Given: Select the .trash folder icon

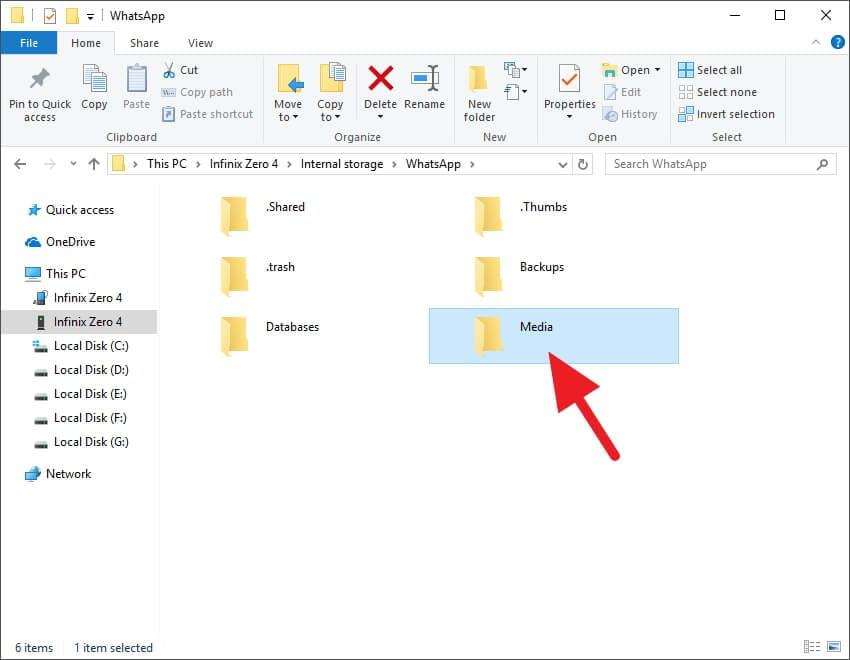Looking at the screenshot, I should click(234, 276).
